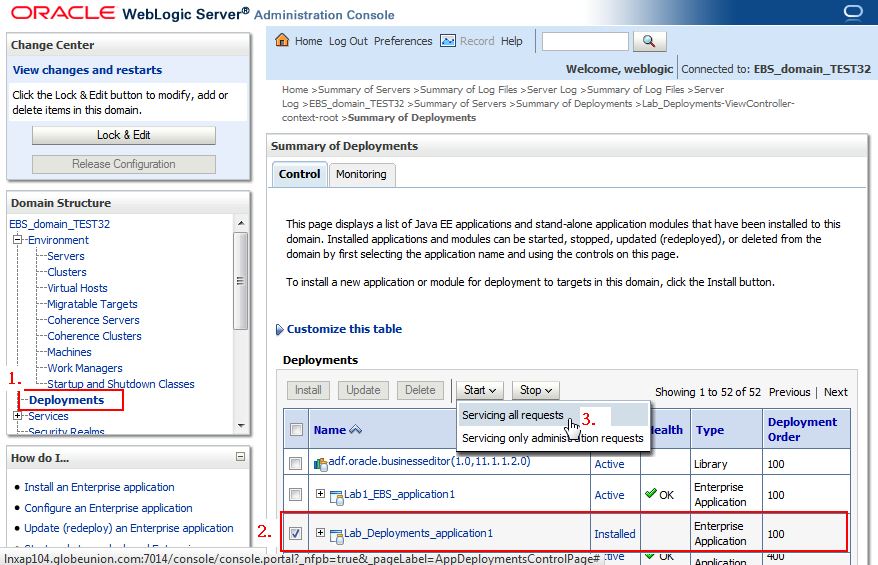Check the adf.oracle.businesseditor row checkbox

click(x=296, y=464)
